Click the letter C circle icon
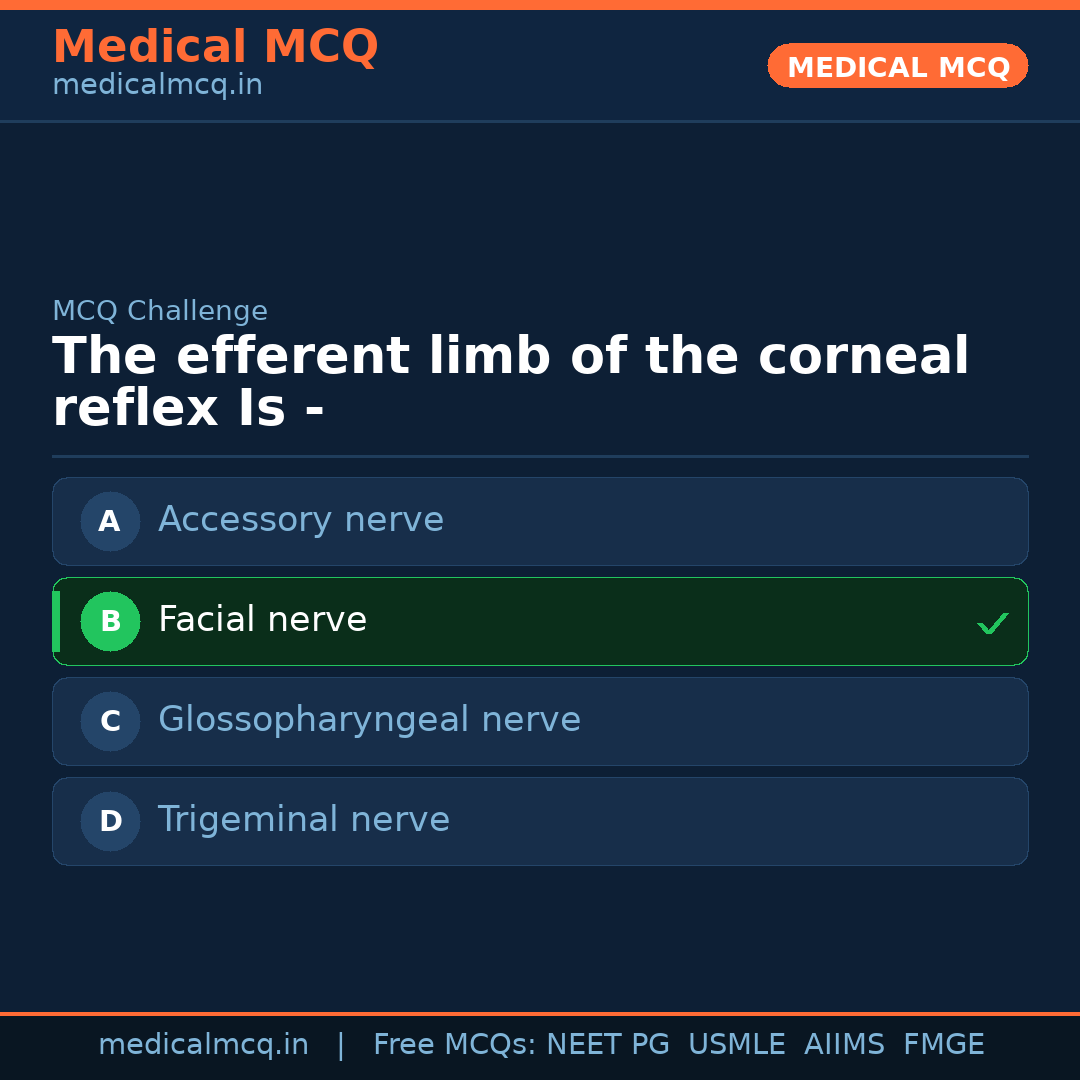The width and height of the screenshot is (1080, 1080). [110, 721]
